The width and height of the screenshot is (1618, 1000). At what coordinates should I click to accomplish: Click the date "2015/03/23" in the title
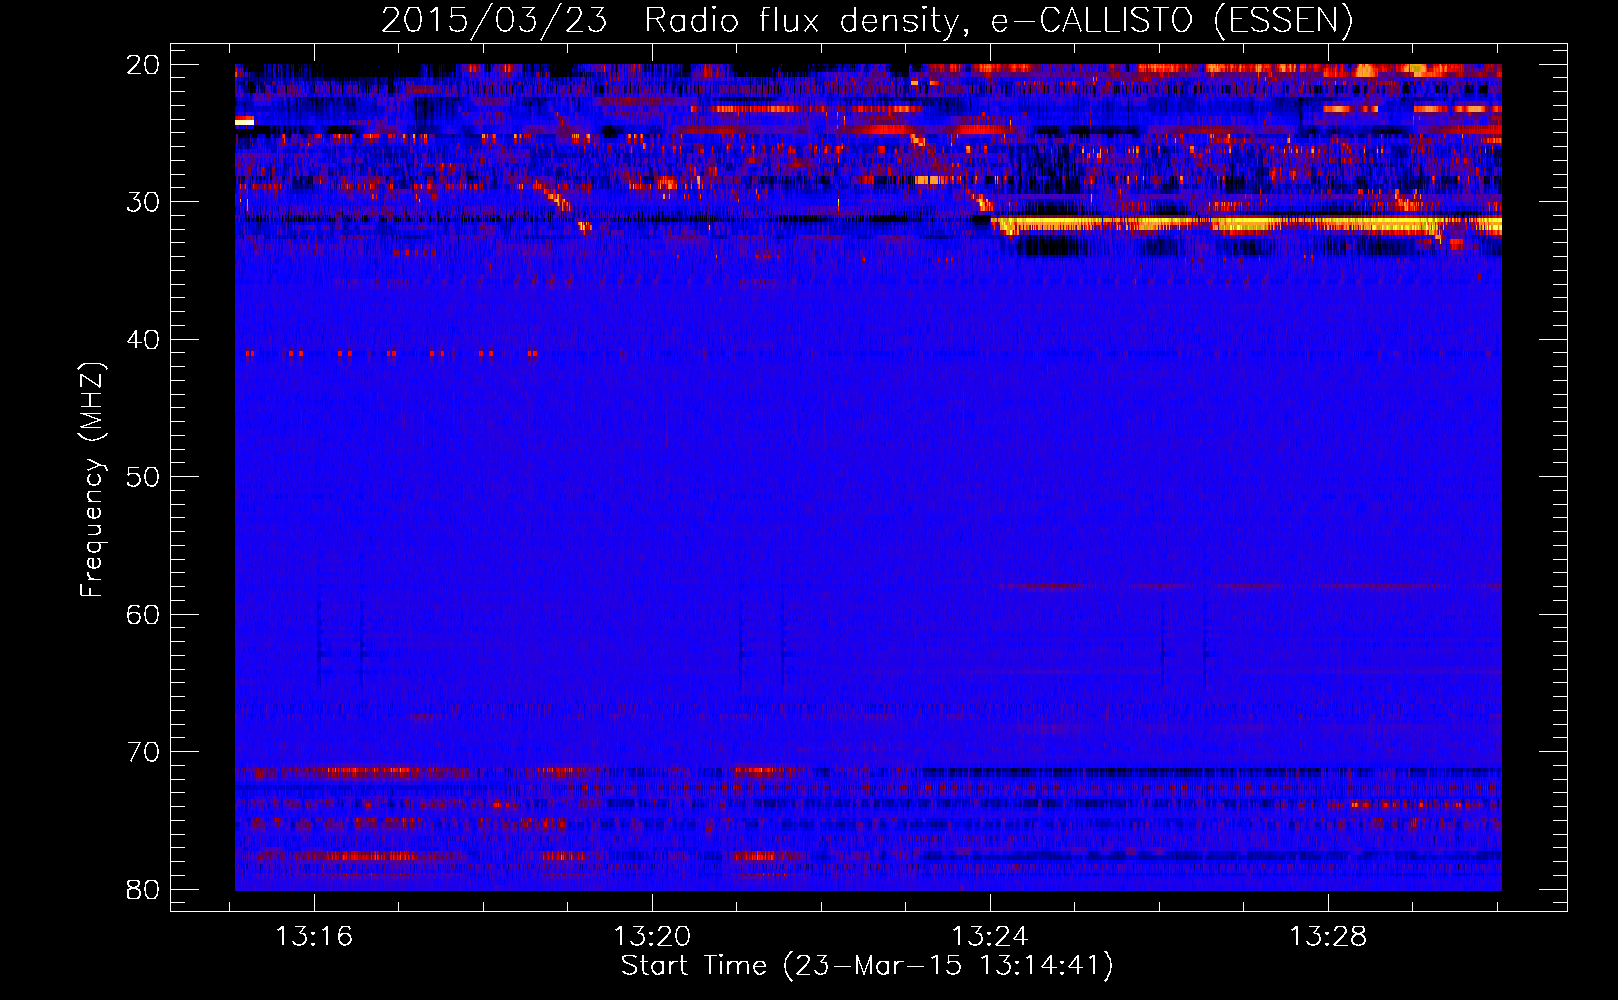494,21
